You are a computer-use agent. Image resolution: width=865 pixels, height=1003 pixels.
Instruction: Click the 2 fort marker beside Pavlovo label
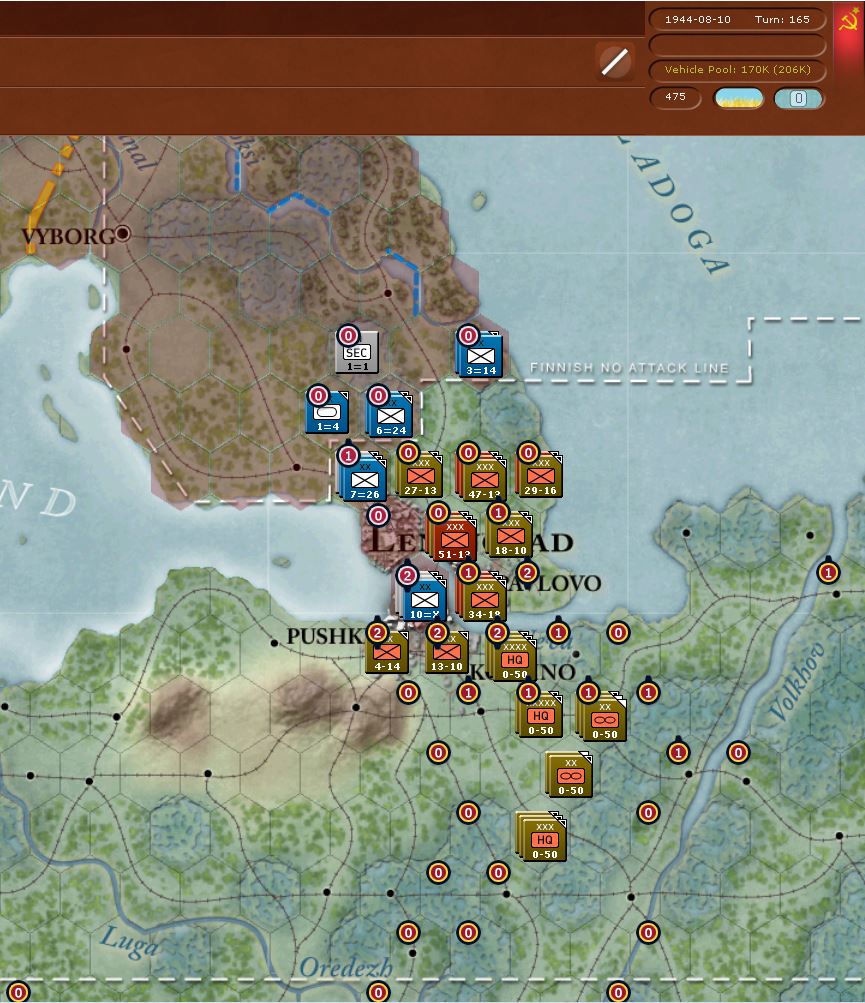(x=527, y=573)
